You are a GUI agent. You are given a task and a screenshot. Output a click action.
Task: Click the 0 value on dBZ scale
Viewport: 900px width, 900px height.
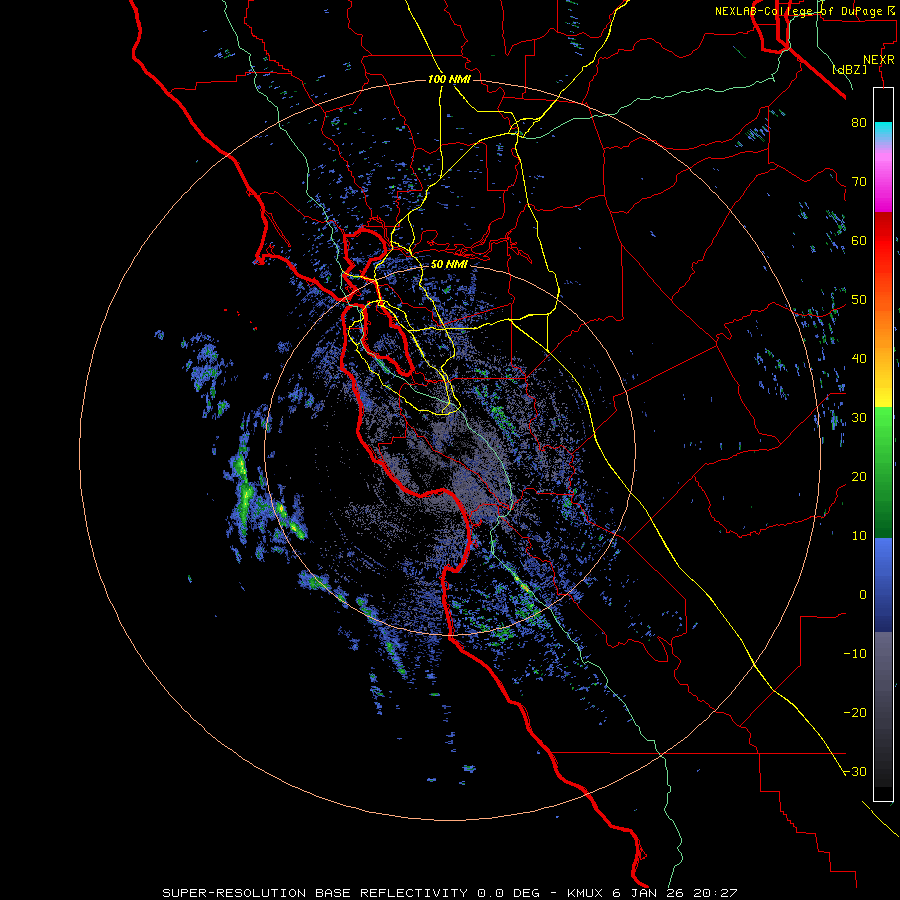click(863, 595)
